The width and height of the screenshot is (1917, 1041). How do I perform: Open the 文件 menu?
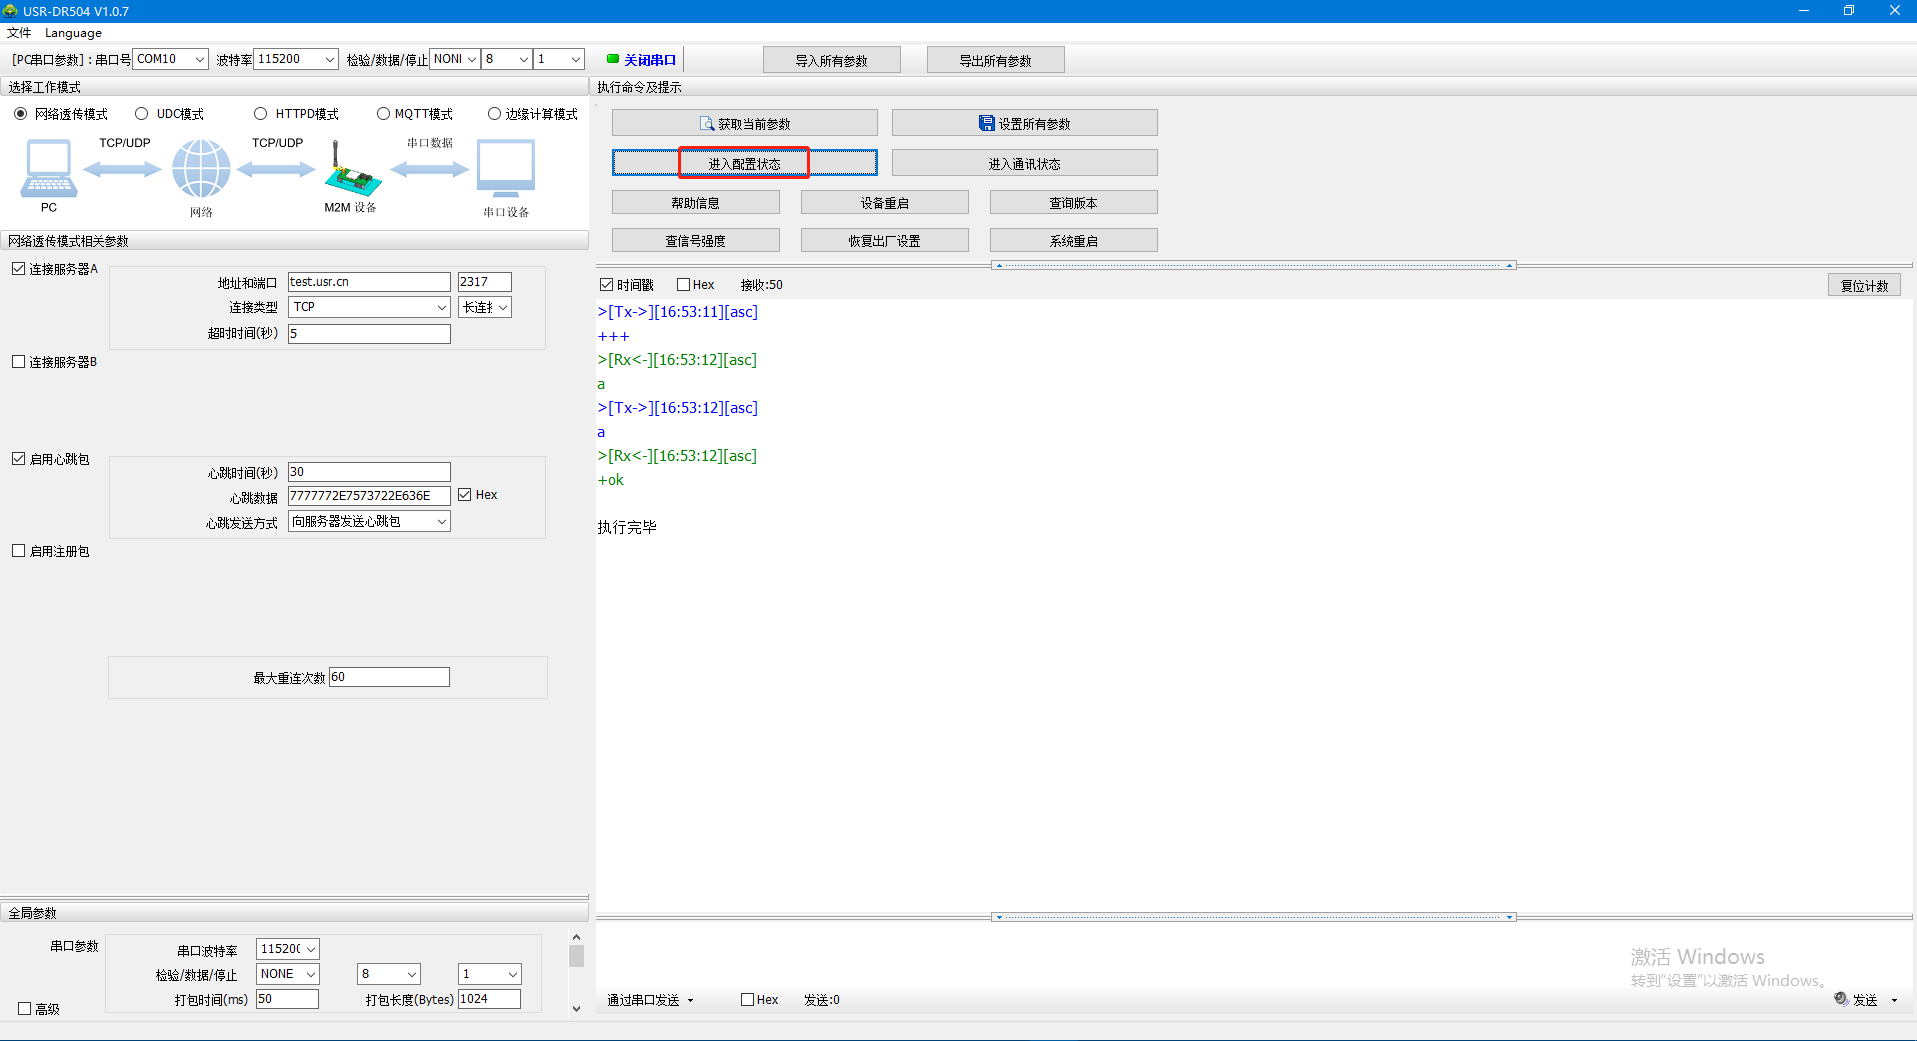19,33
